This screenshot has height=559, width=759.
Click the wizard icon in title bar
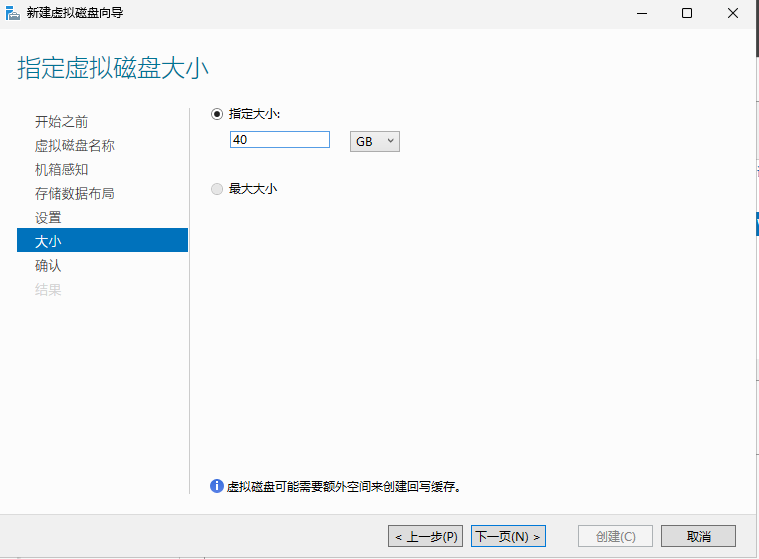(x=13, y=13)
